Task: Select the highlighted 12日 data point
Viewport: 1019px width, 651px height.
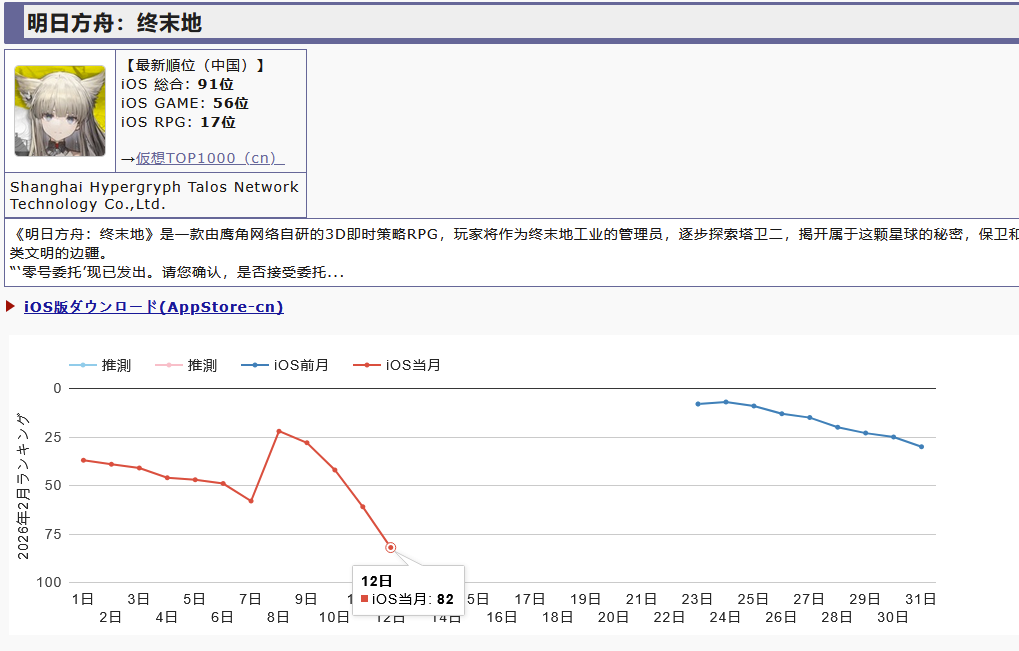Action: coord(391,548)
